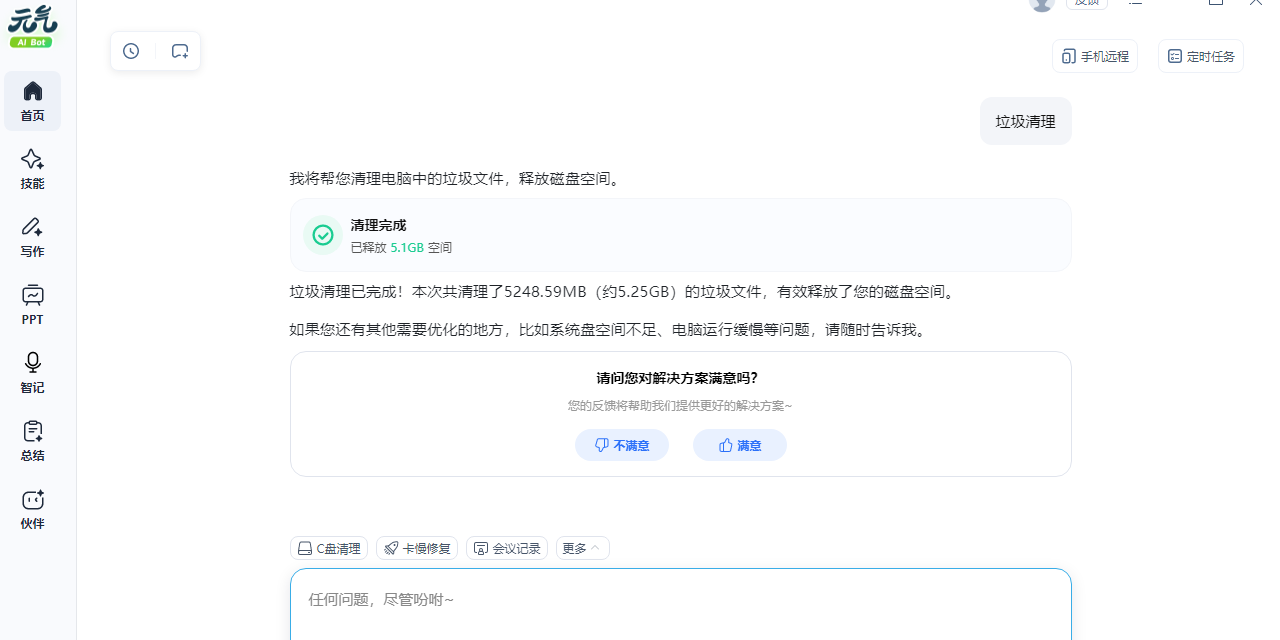Screen dimensions: 1280x640
Task: Click the chat input field
Action: 680,599
